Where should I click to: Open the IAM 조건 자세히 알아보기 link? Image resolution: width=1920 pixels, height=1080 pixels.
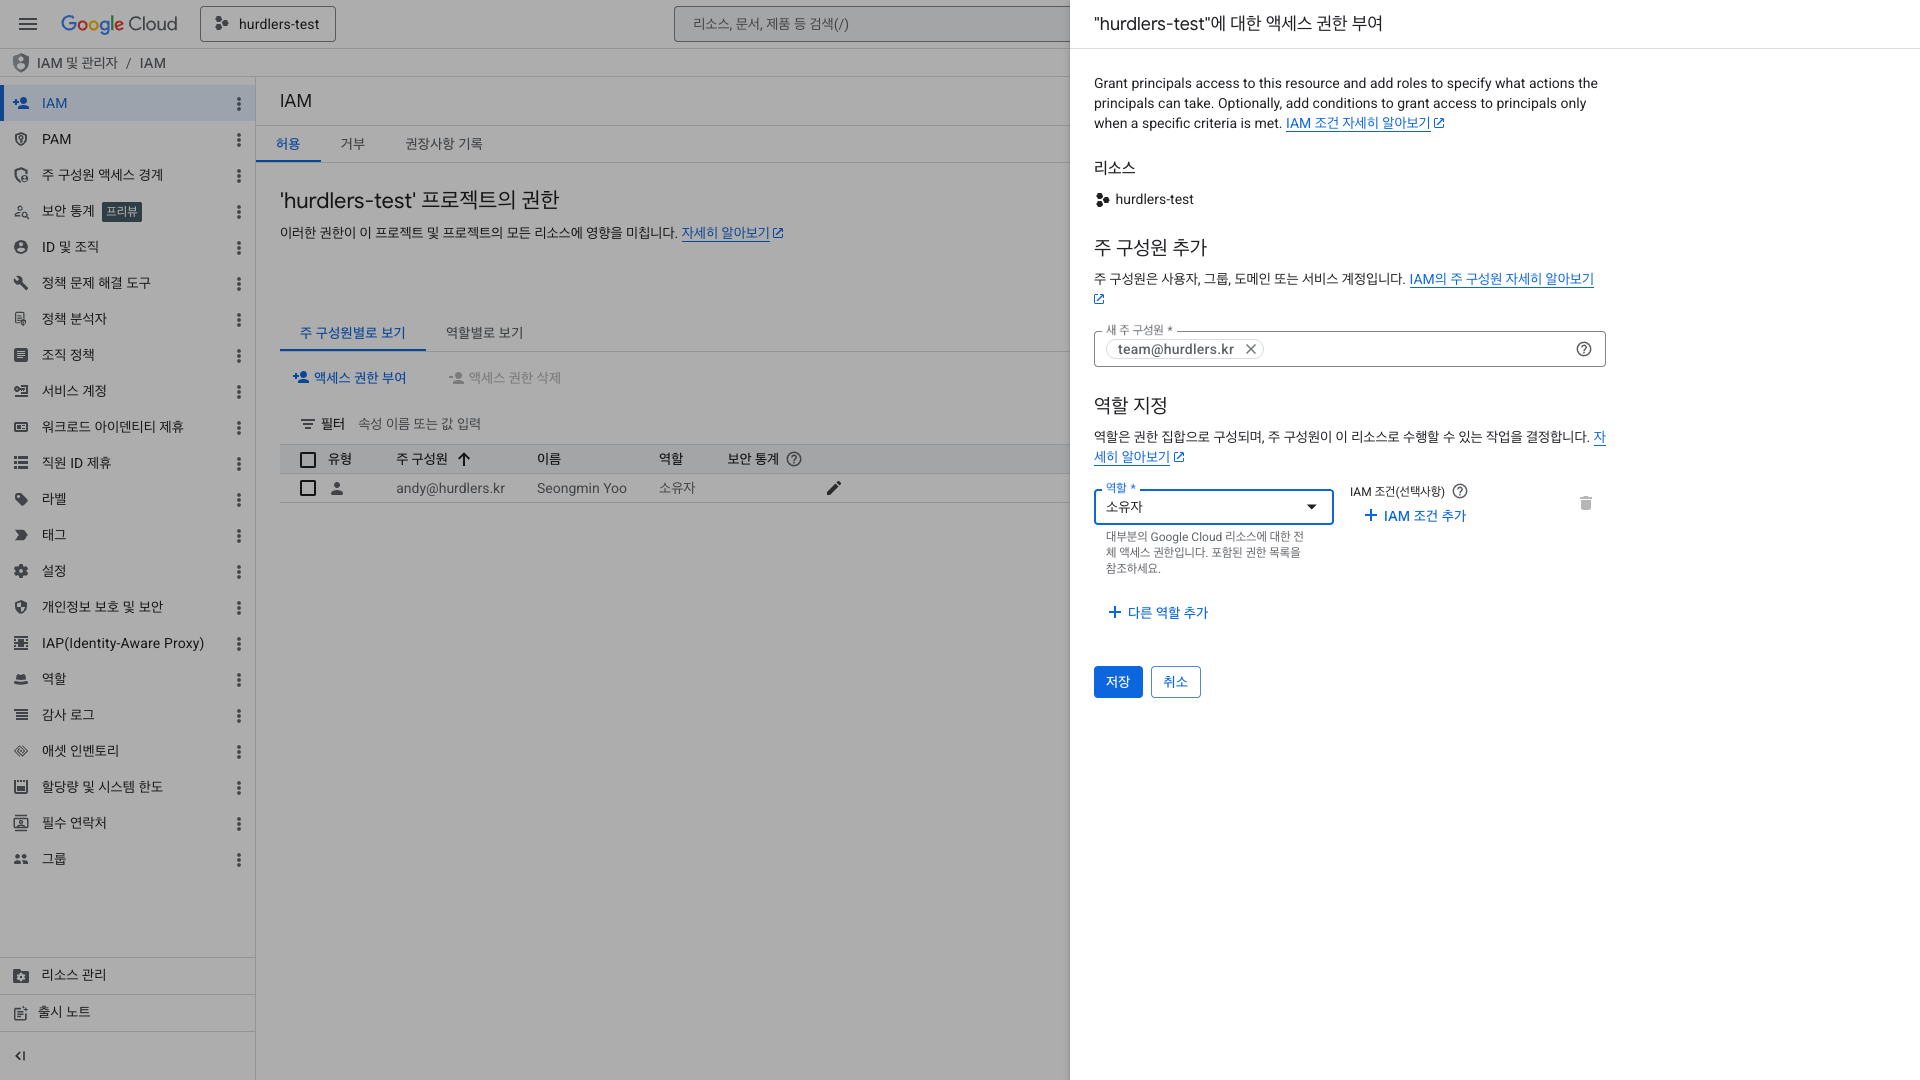click(1365, 123)
